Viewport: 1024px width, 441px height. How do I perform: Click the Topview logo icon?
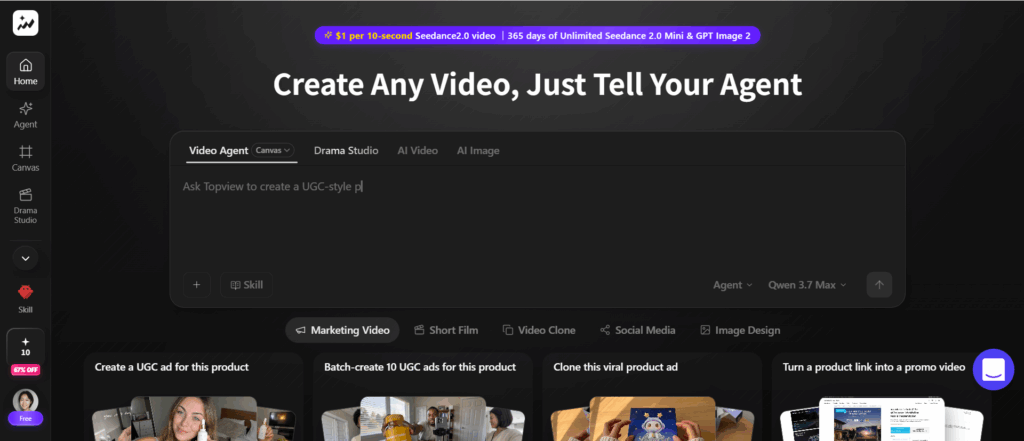point(25,24)
